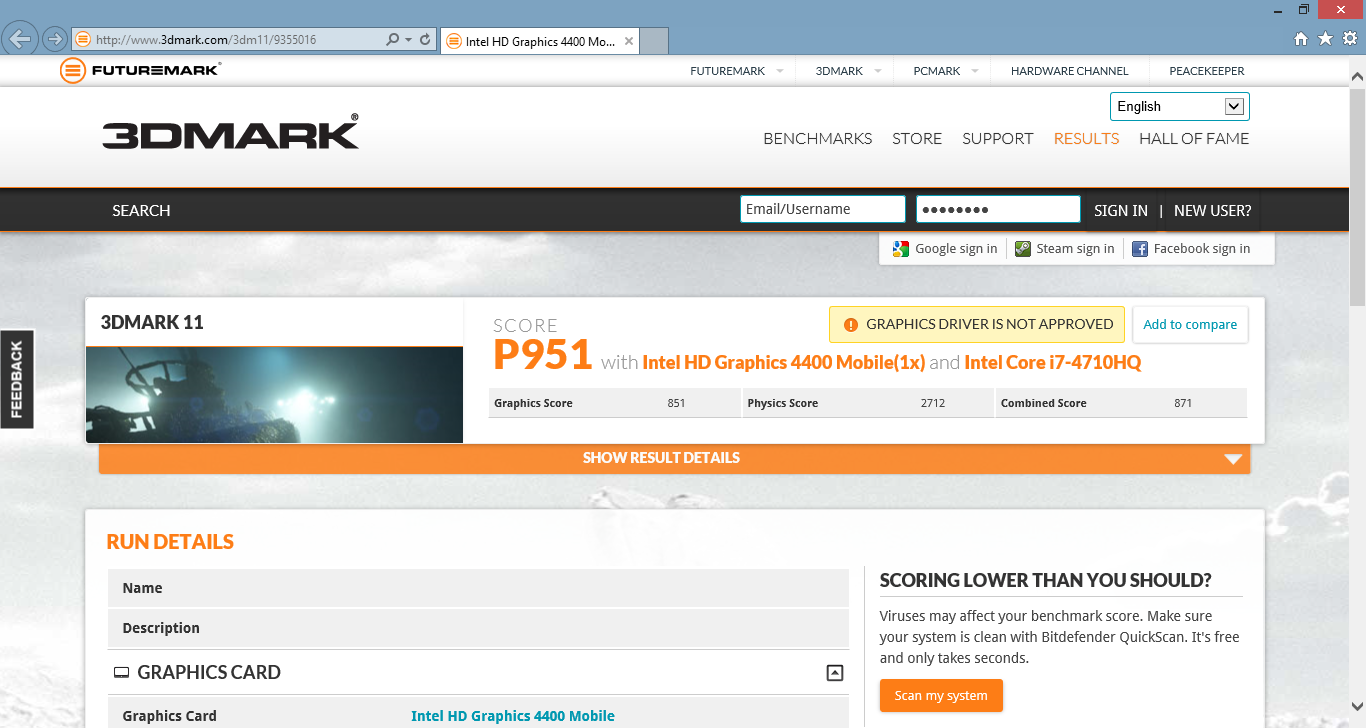Click the orange warning icon on driver notice
The width and height of the screenshot is (1366, 728).
pyautogui.click(x=851, y=325)
